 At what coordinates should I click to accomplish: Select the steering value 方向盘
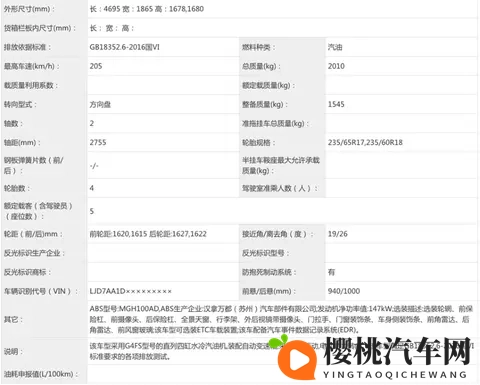pos(100,105)
